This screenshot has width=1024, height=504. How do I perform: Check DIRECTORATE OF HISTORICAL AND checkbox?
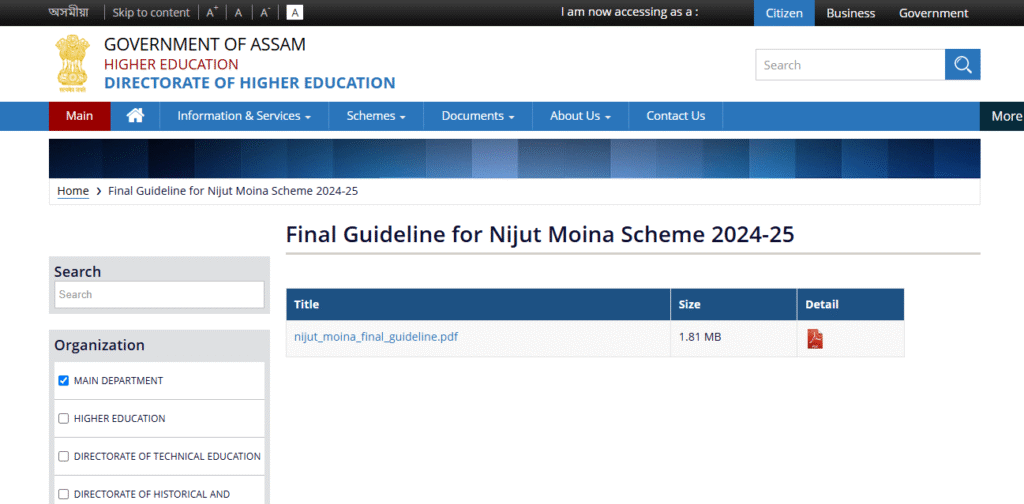click(63, 494)
